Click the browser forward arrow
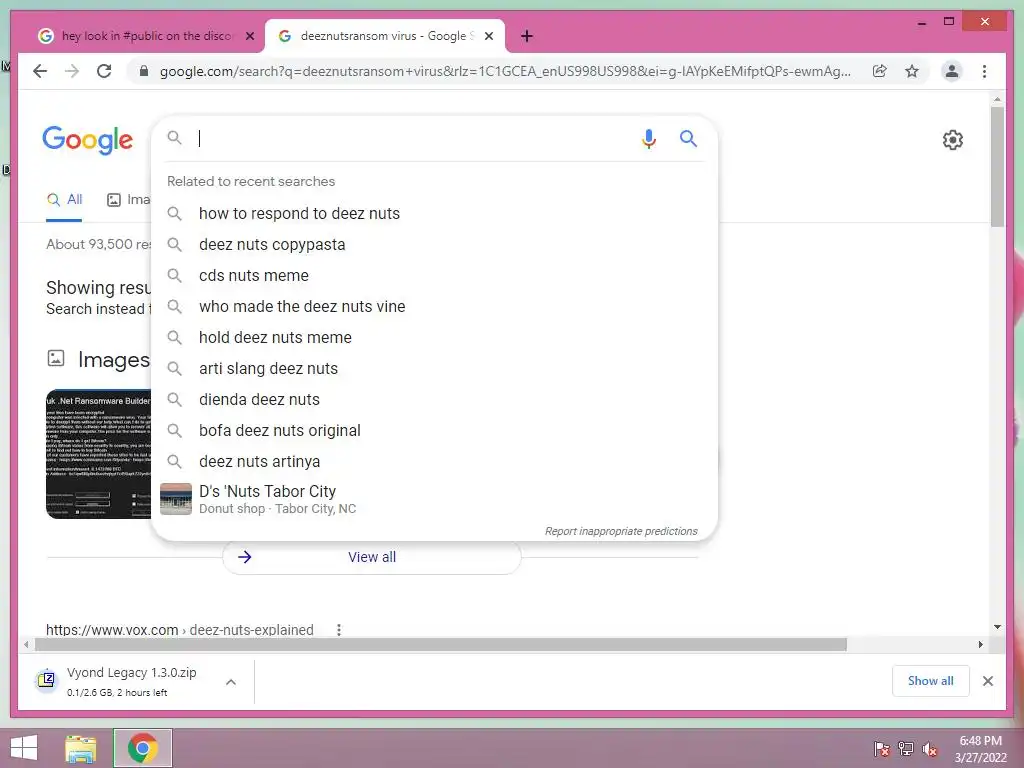The height and width of the screenshot is (768, 1024). tap(72, 71)
